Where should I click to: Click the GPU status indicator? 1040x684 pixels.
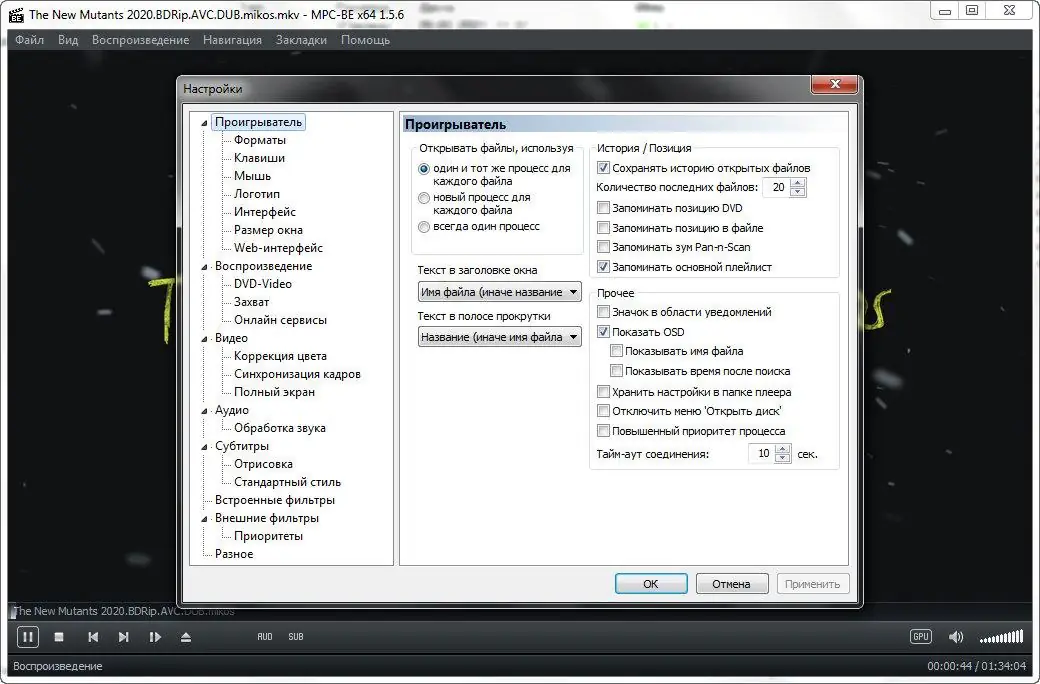(919, 636)
